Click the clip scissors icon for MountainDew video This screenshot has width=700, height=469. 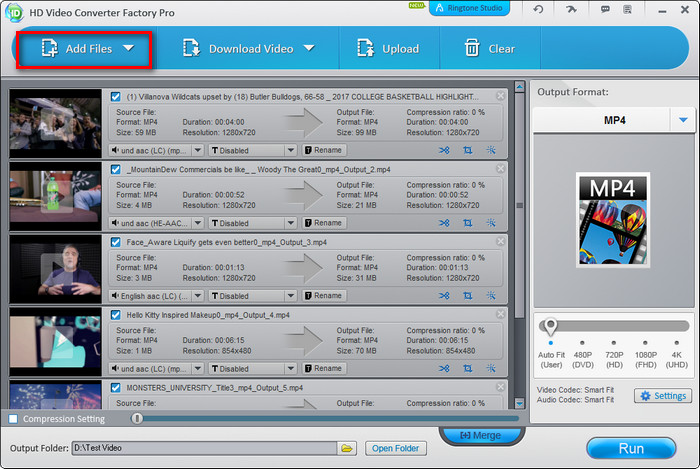444,223
